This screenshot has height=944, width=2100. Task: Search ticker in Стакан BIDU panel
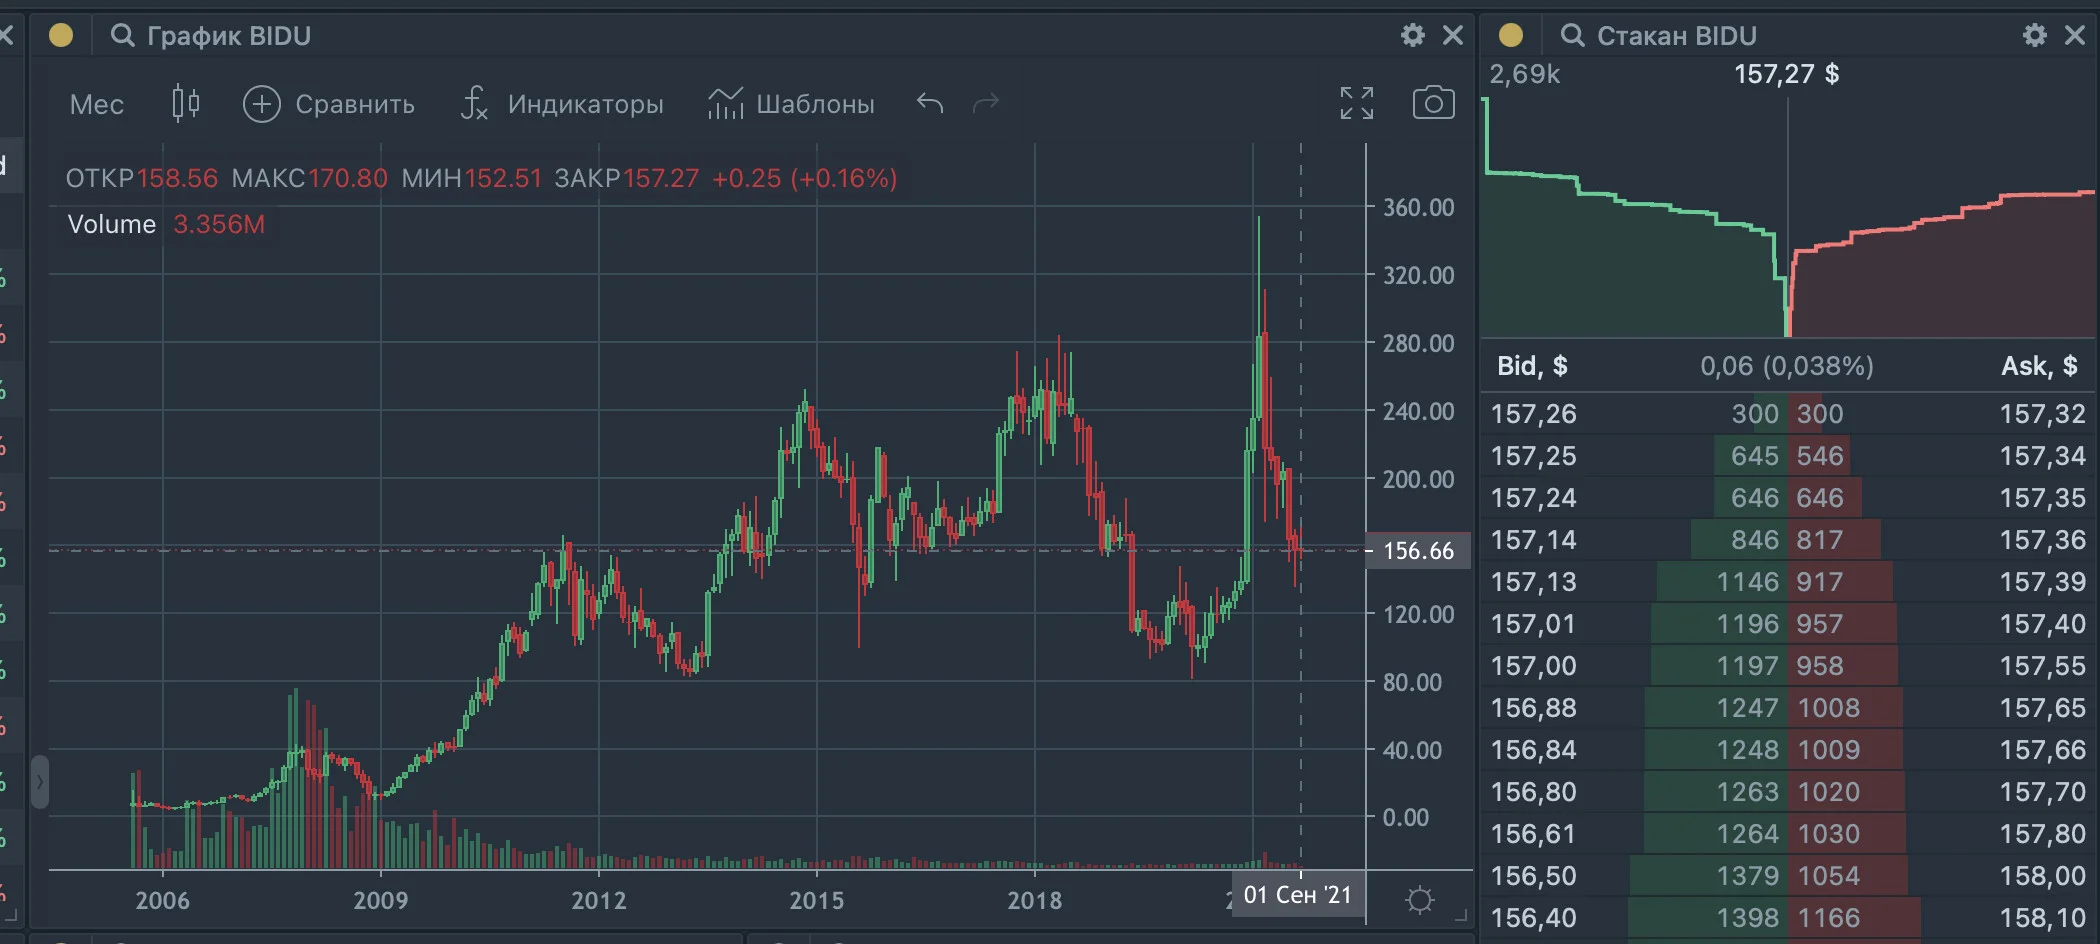tap(1572, 36)
